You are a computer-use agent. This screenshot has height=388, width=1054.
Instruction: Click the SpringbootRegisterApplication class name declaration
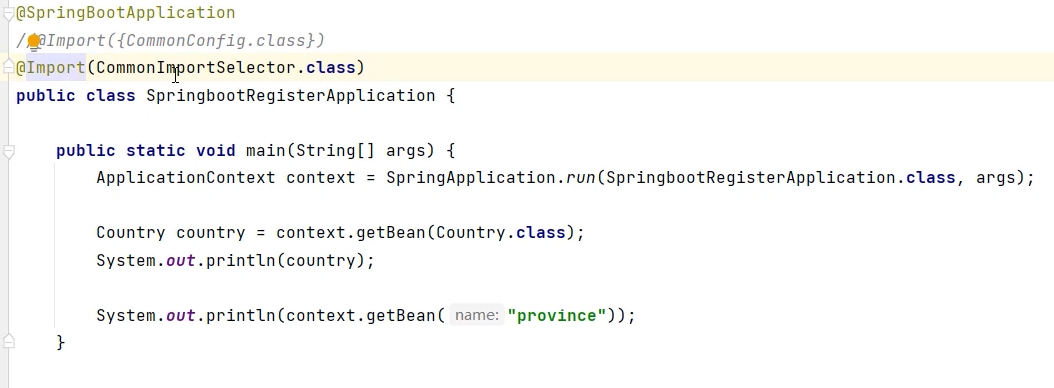[x=290, y=95]
